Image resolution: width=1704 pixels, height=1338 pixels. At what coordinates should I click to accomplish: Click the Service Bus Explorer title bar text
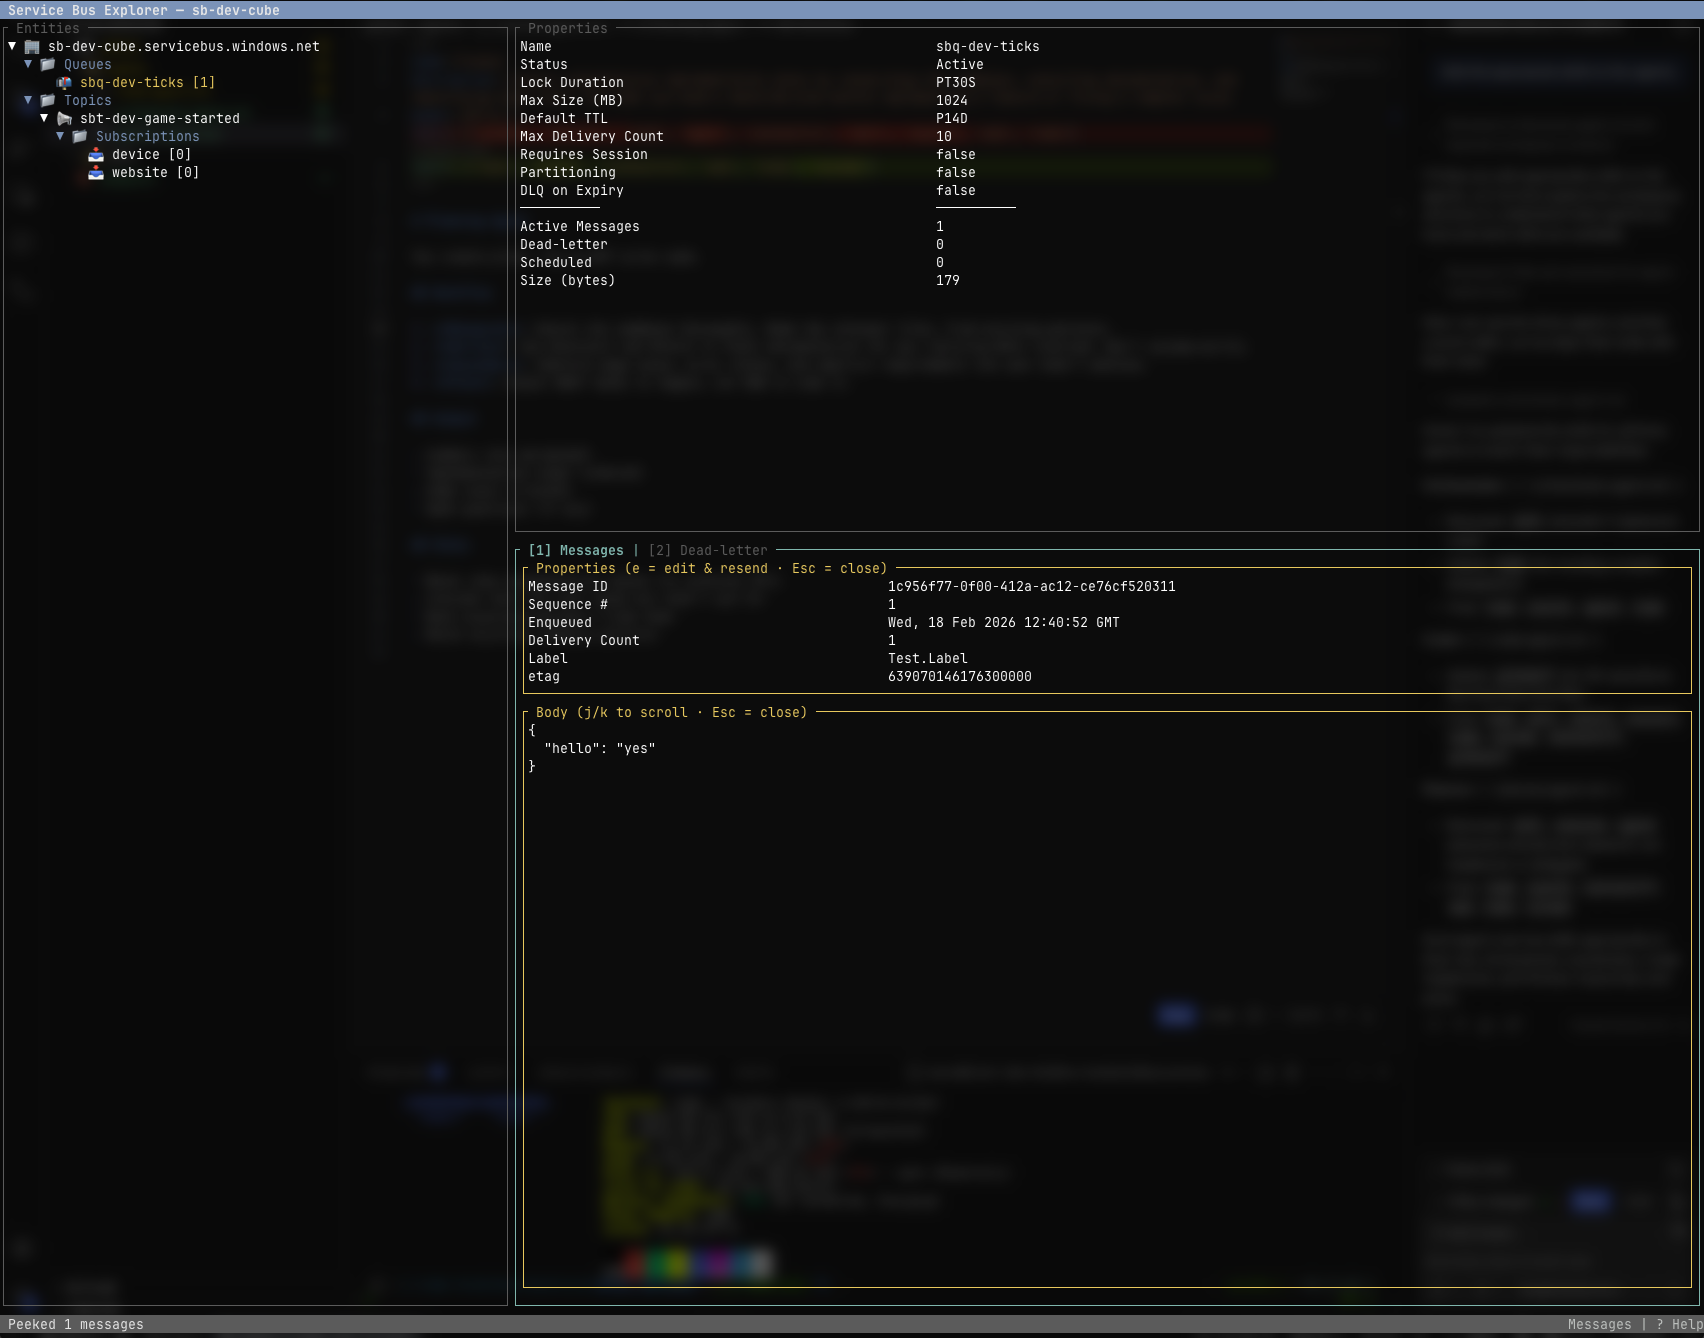(144, 11)
